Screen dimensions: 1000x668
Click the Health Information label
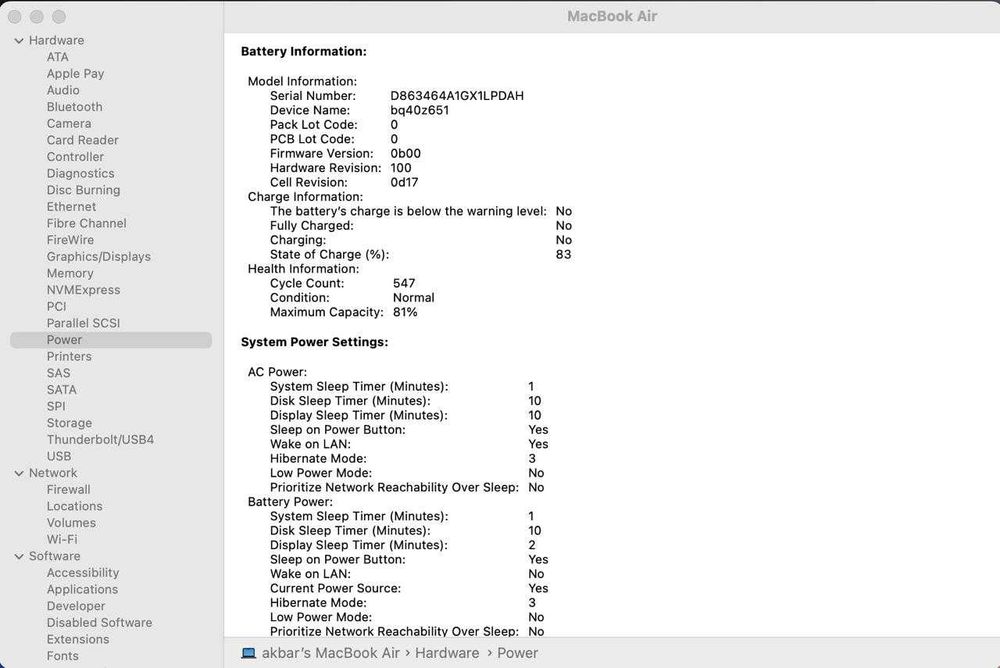(304, 269)
